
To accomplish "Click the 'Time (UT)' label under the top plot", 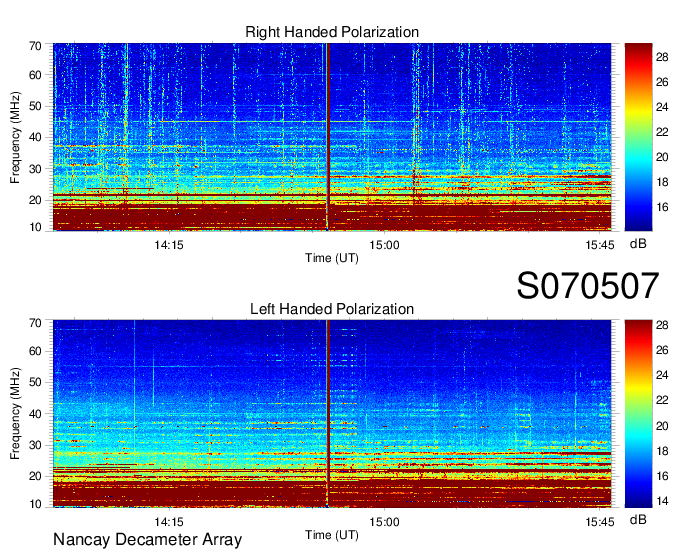I will [x=332, y=258].
